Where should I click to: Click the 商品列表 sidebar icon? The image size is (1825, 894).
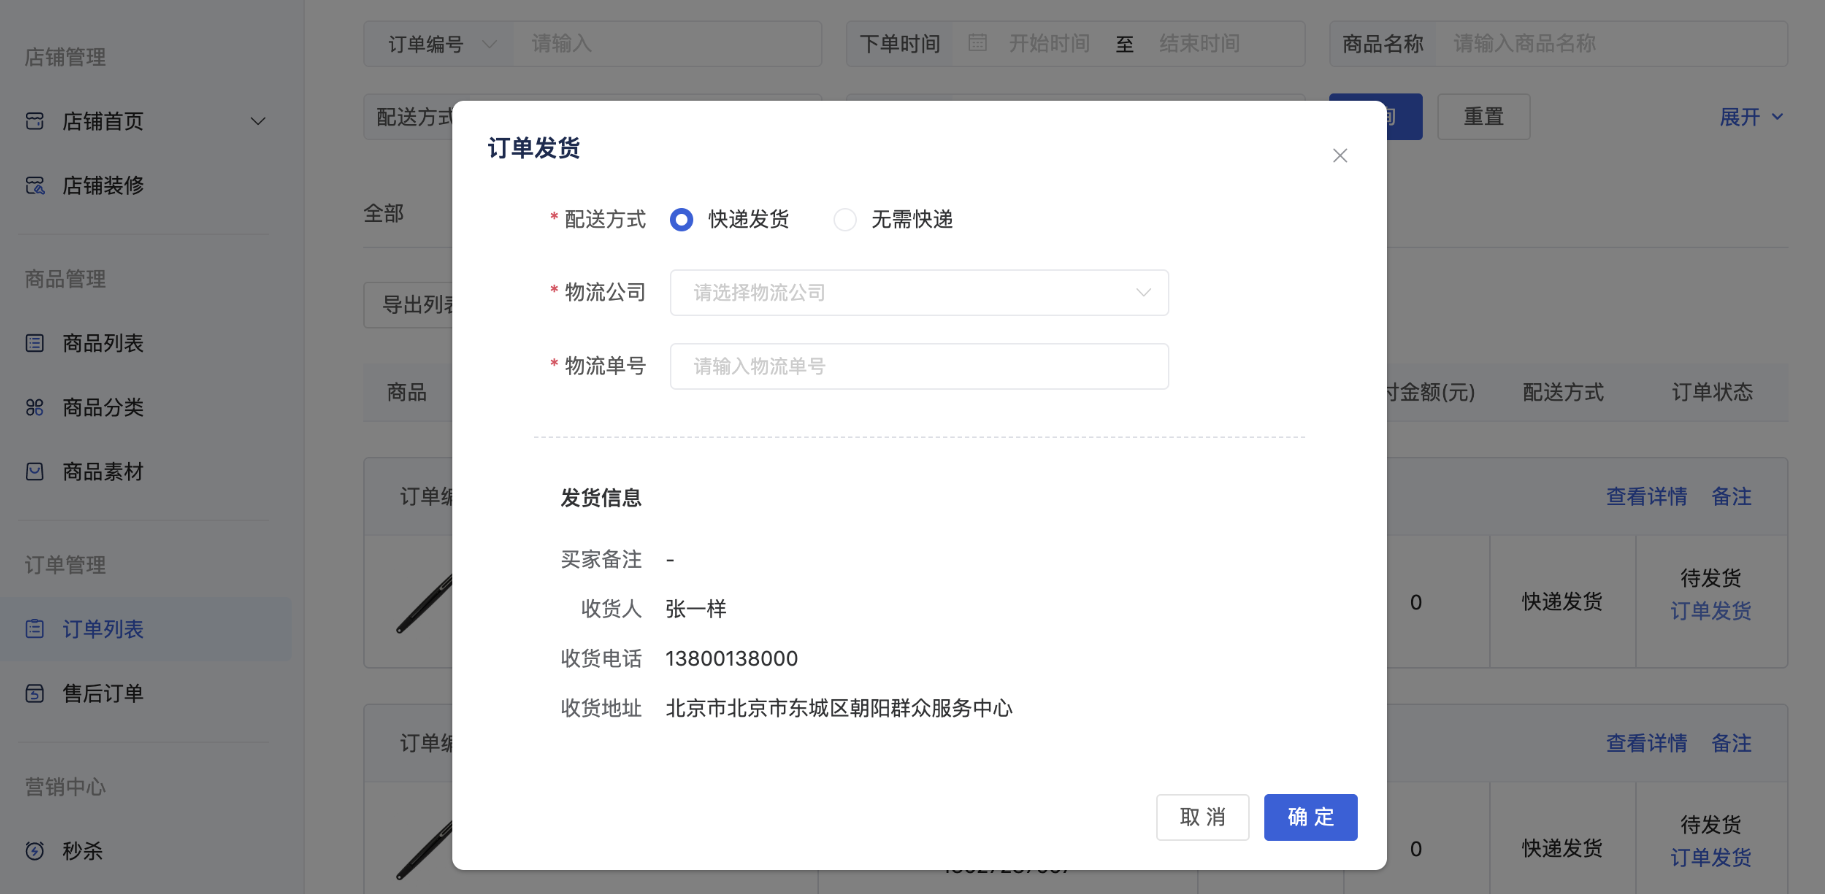click(x=35, y=343)
